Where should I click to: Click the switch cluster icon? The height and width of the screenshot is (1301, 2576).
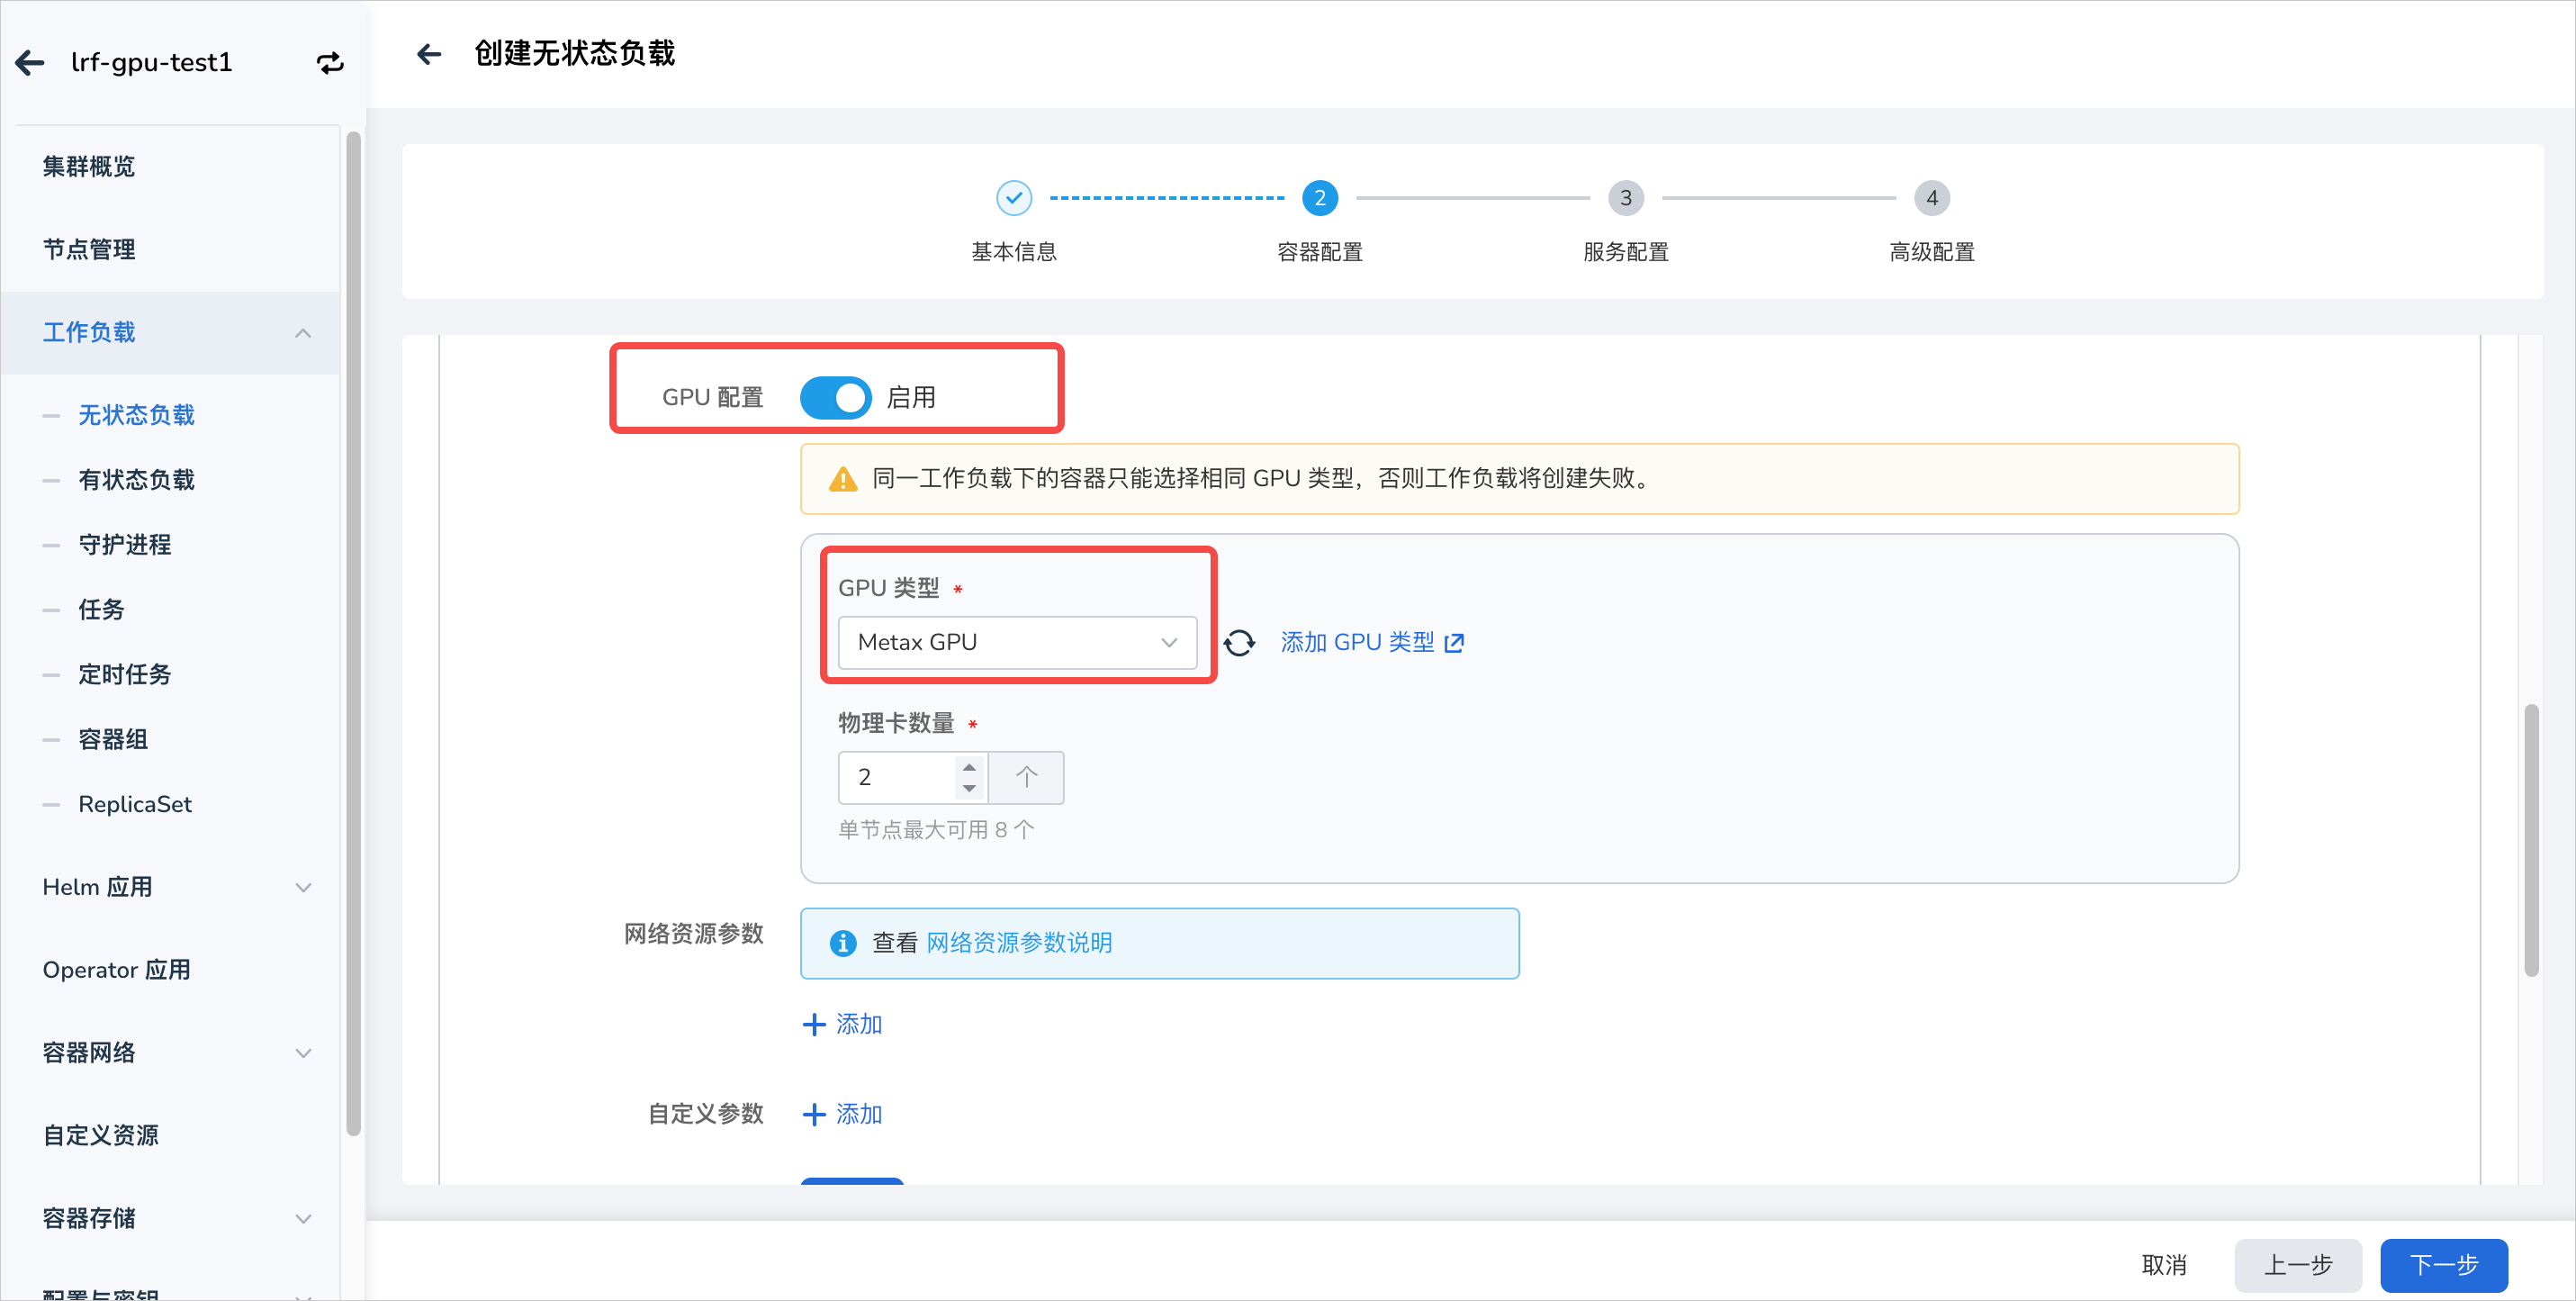(330, 63)
